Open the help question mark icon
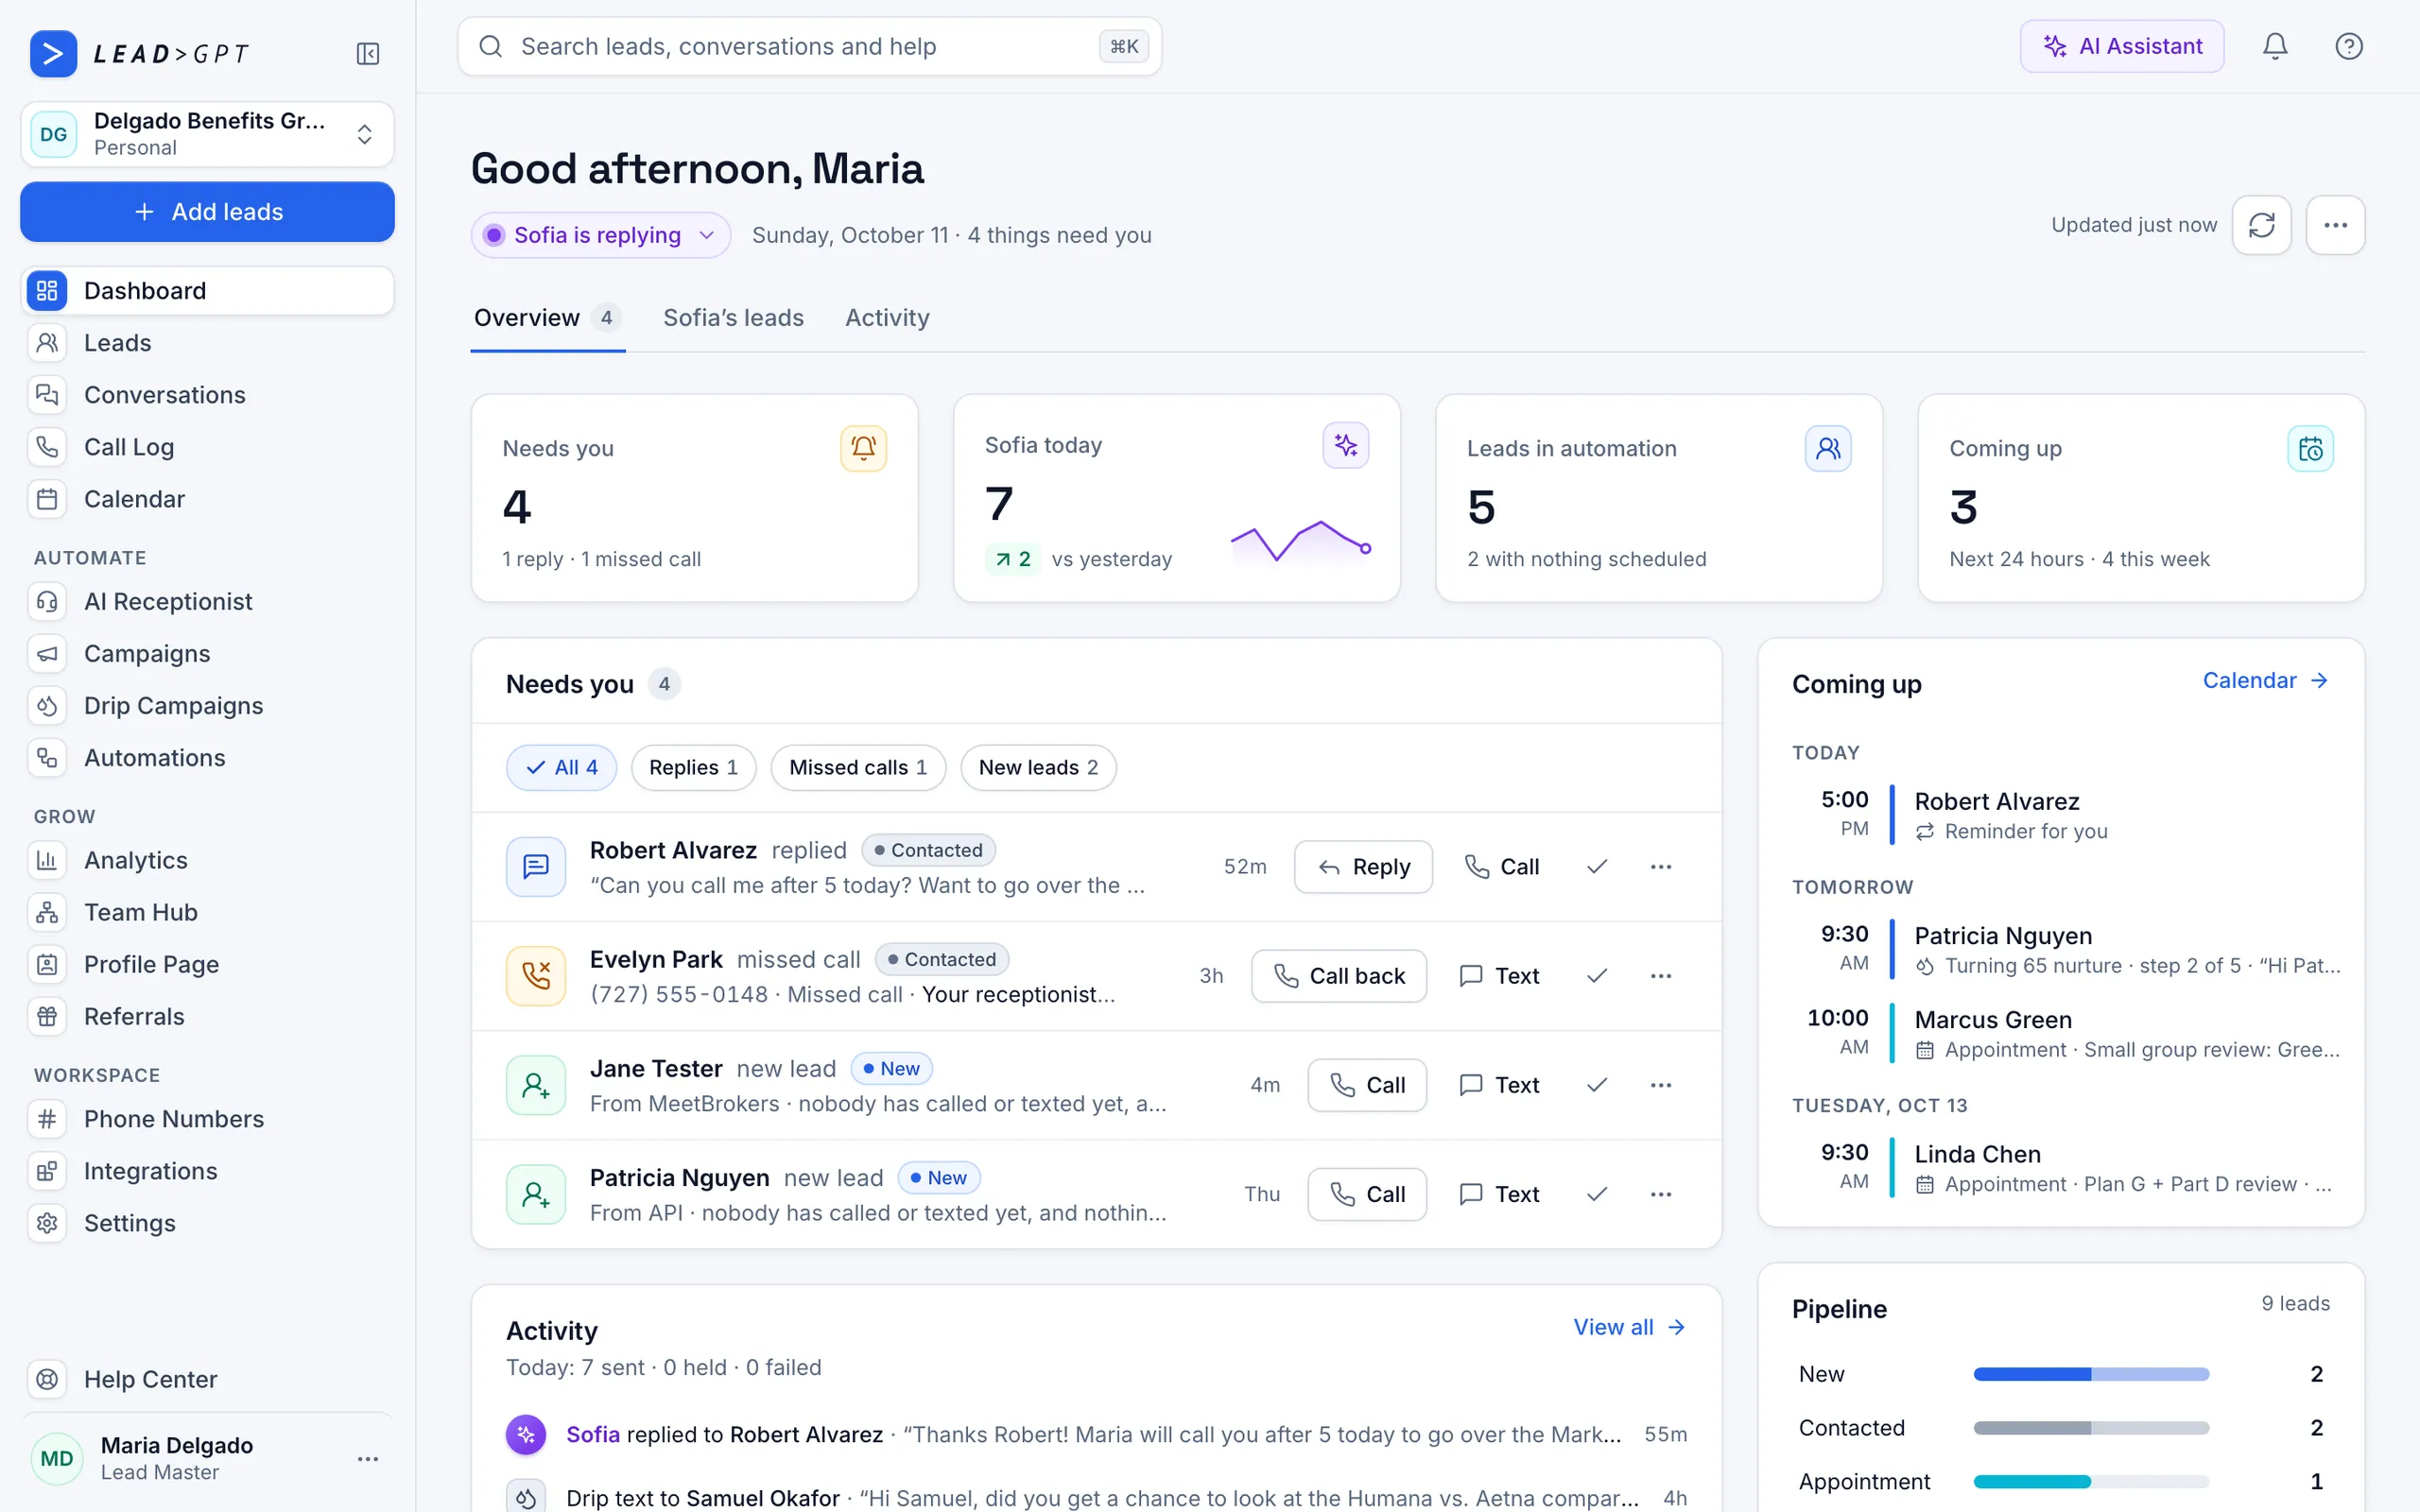This screenshot has width=2420, height=1512. click(2348, 46)
